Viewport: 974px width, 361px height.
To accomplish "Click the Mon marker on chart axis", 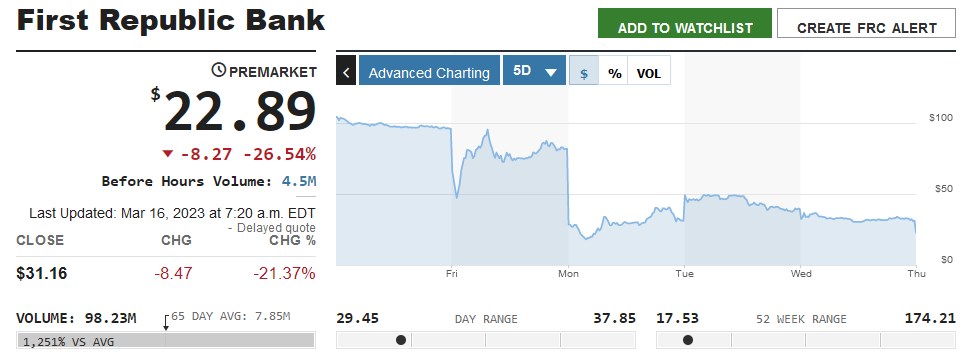I will 568,273.
